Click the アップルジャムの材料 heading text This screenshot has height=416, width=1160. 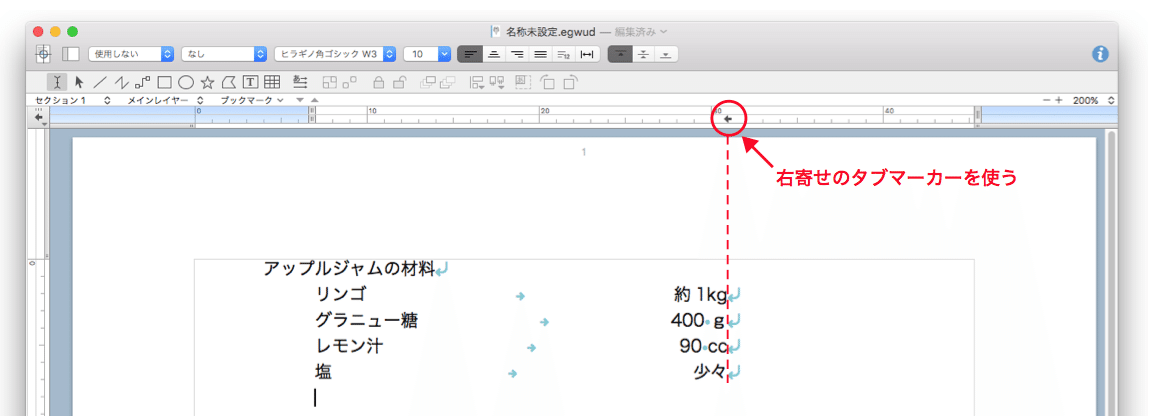(x=350, y=269)
